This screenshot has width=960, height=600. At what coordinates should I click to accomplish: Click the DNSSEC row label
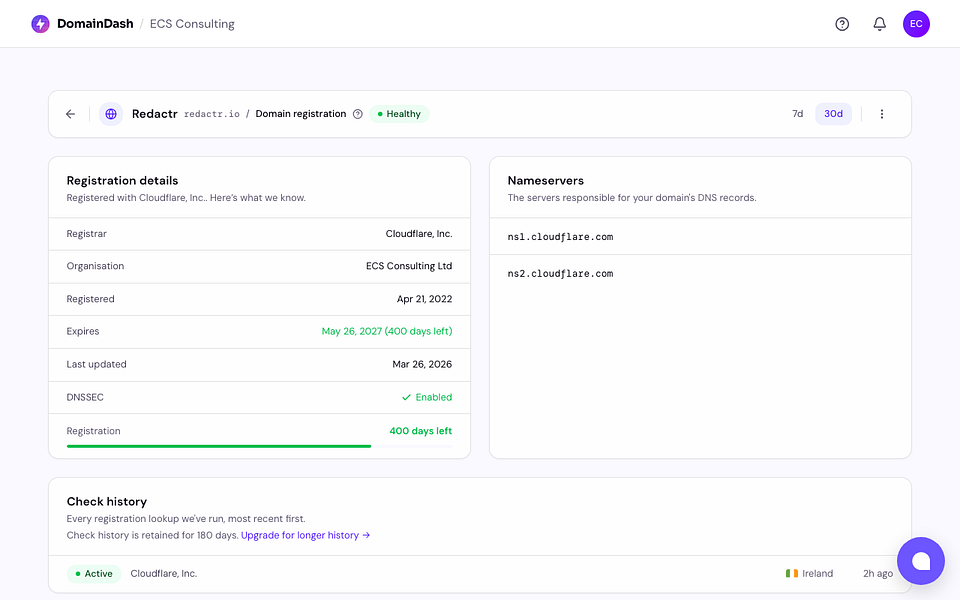85,397
